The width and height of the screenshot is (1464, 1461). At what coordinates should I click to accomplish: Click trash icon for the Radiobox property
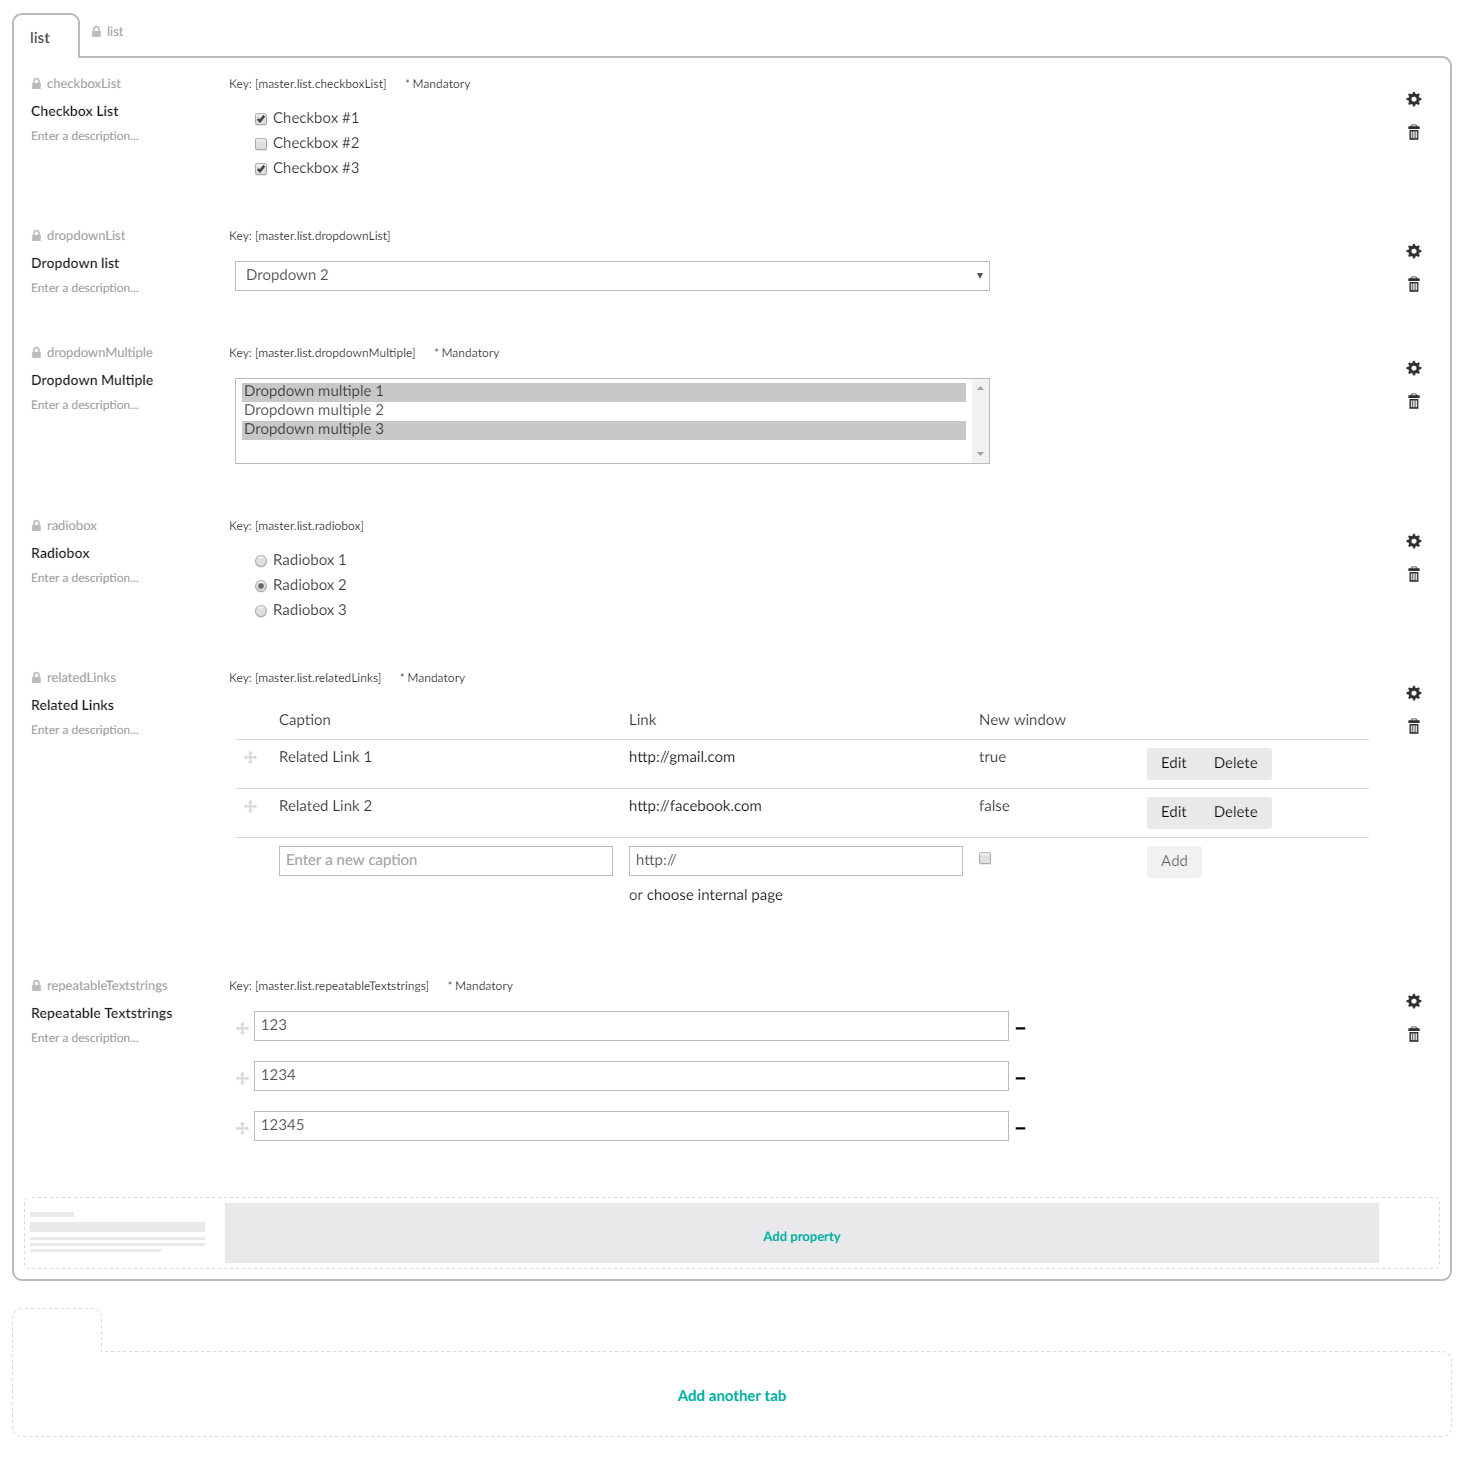tap(1413, 575)
